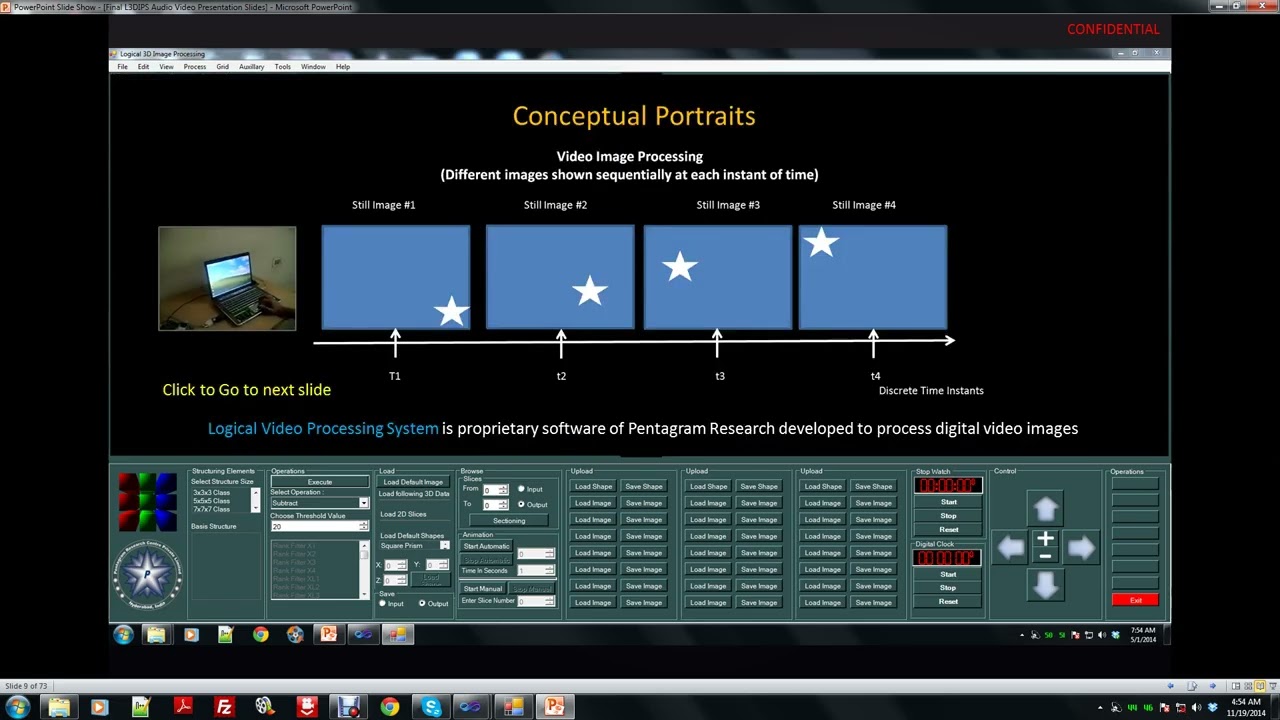Select '5x5x5 Class' structure size
Viewport: 1280px width, 720px height.
211,501
